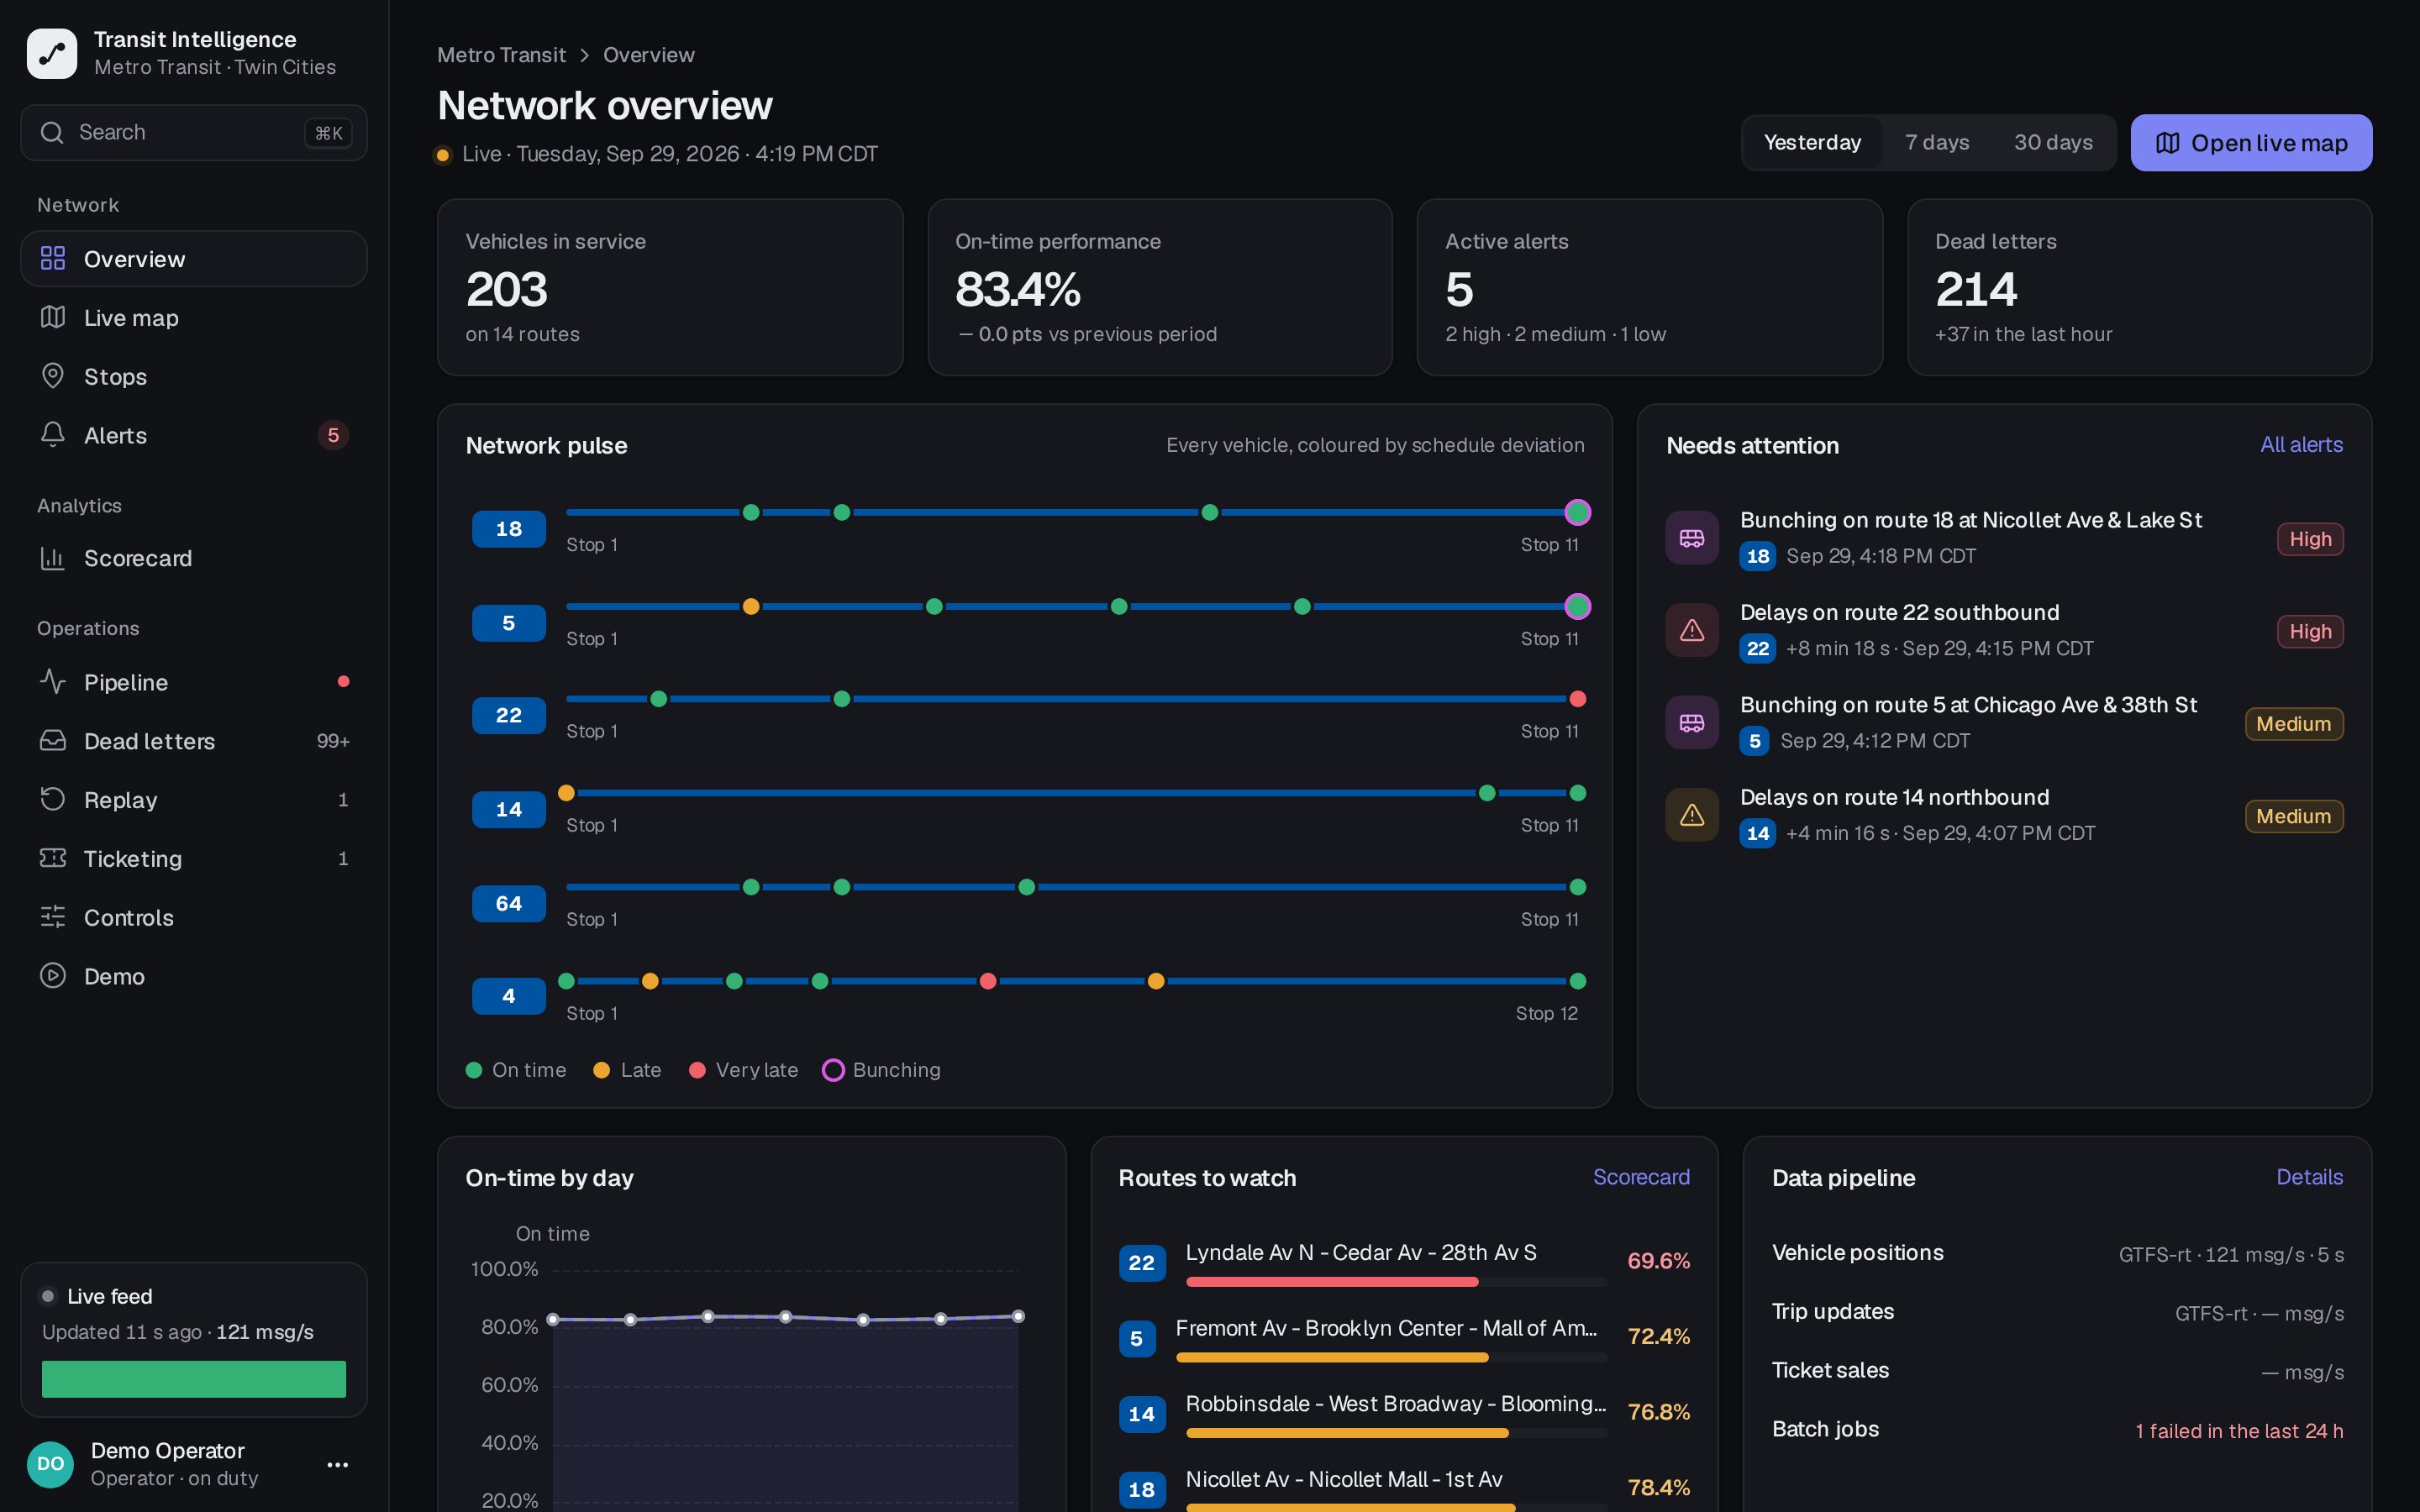
Task: Click the Active alerts stat card
Action: point(1649,287)
